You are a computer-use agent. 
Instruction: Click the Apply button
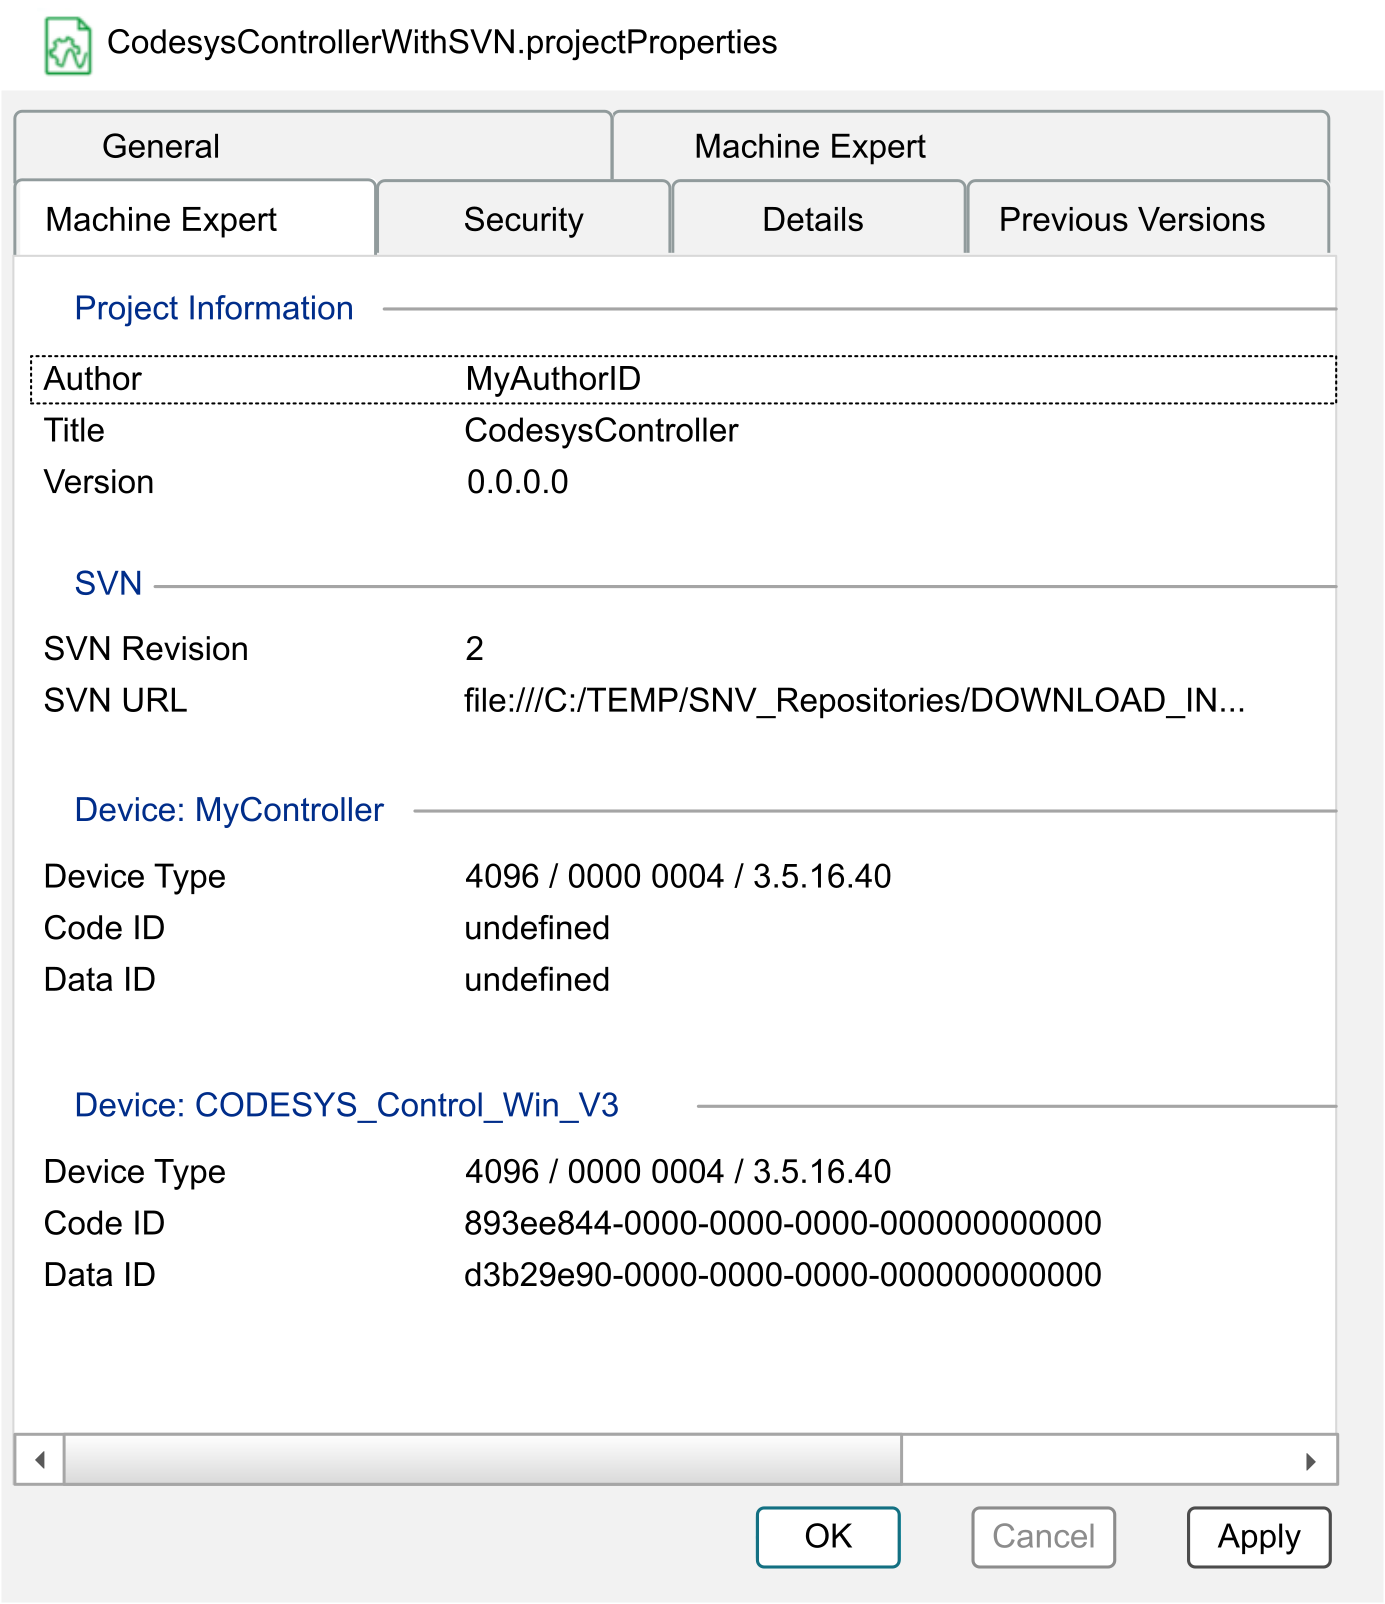(1259, 1537)
